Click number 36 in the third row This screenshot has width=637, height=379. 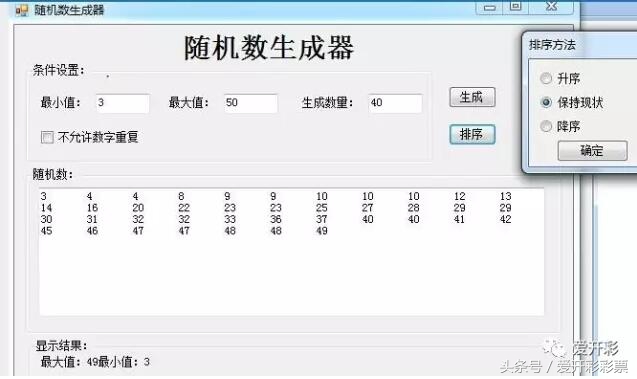click(x=276, y=219)
